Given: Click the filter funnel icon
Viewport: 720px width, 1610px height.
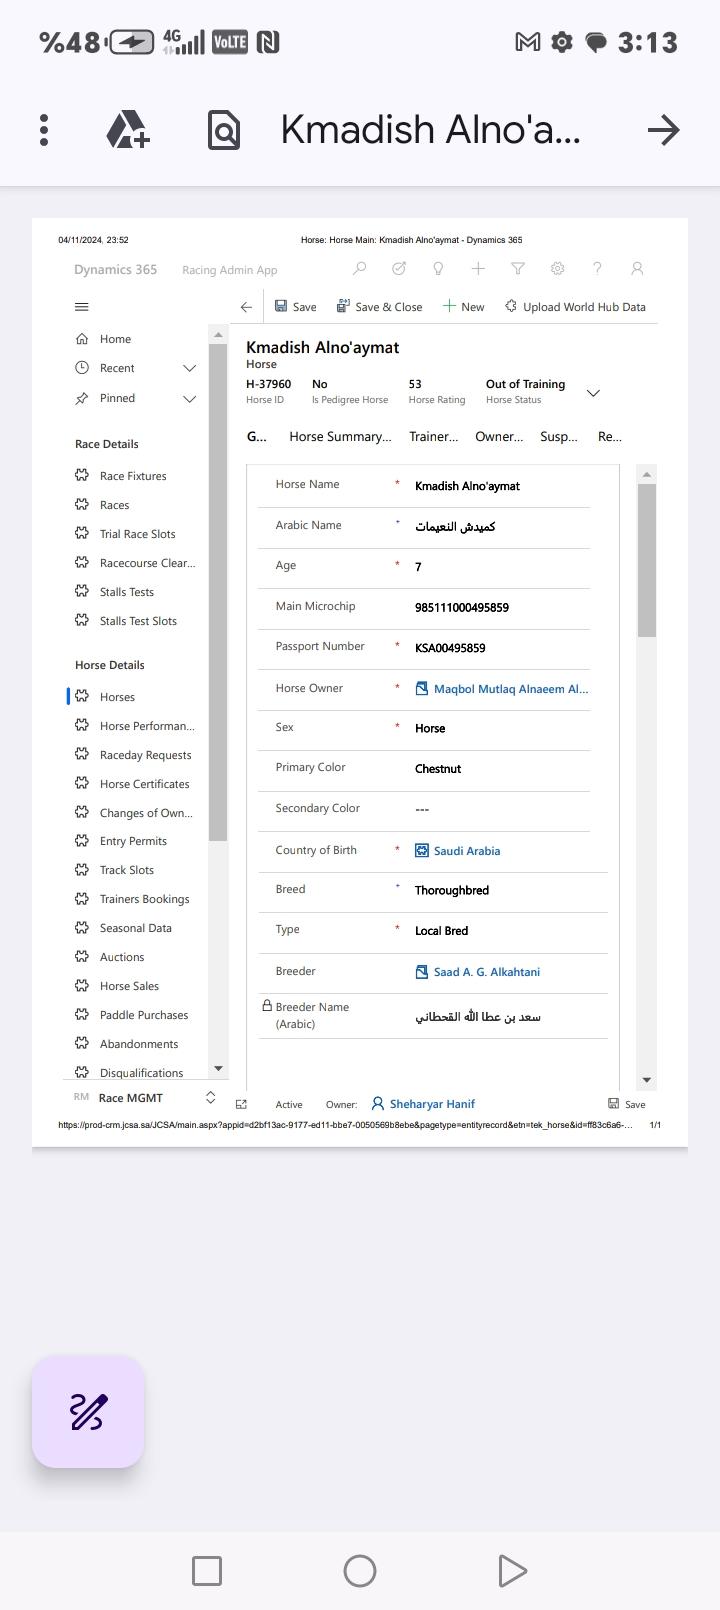Looking at the screenshot, I should 518,269.
